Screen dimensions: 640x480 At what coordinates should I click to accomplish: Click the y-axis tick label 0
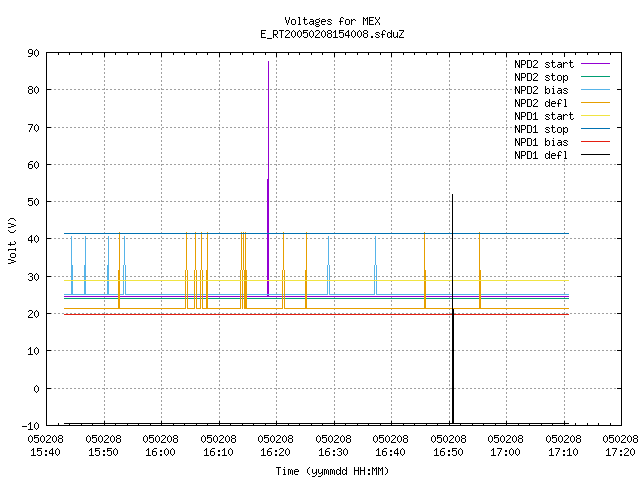click(36, 389)
